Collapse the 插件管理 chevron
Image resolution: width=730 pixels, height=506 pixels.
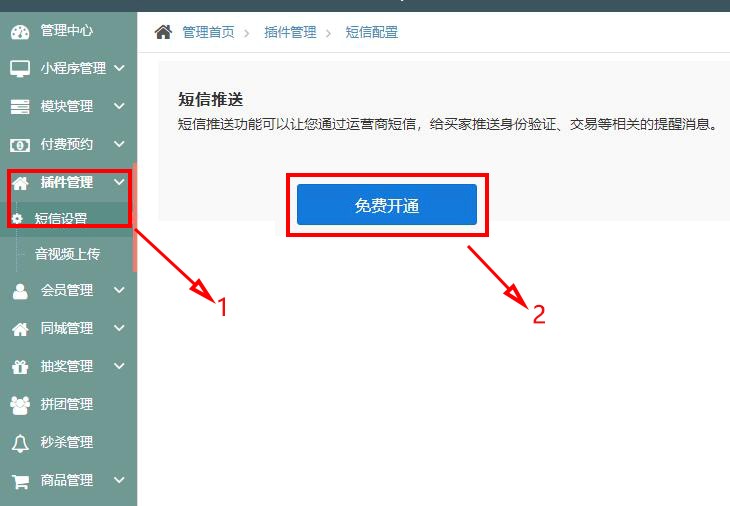(119, 182)
